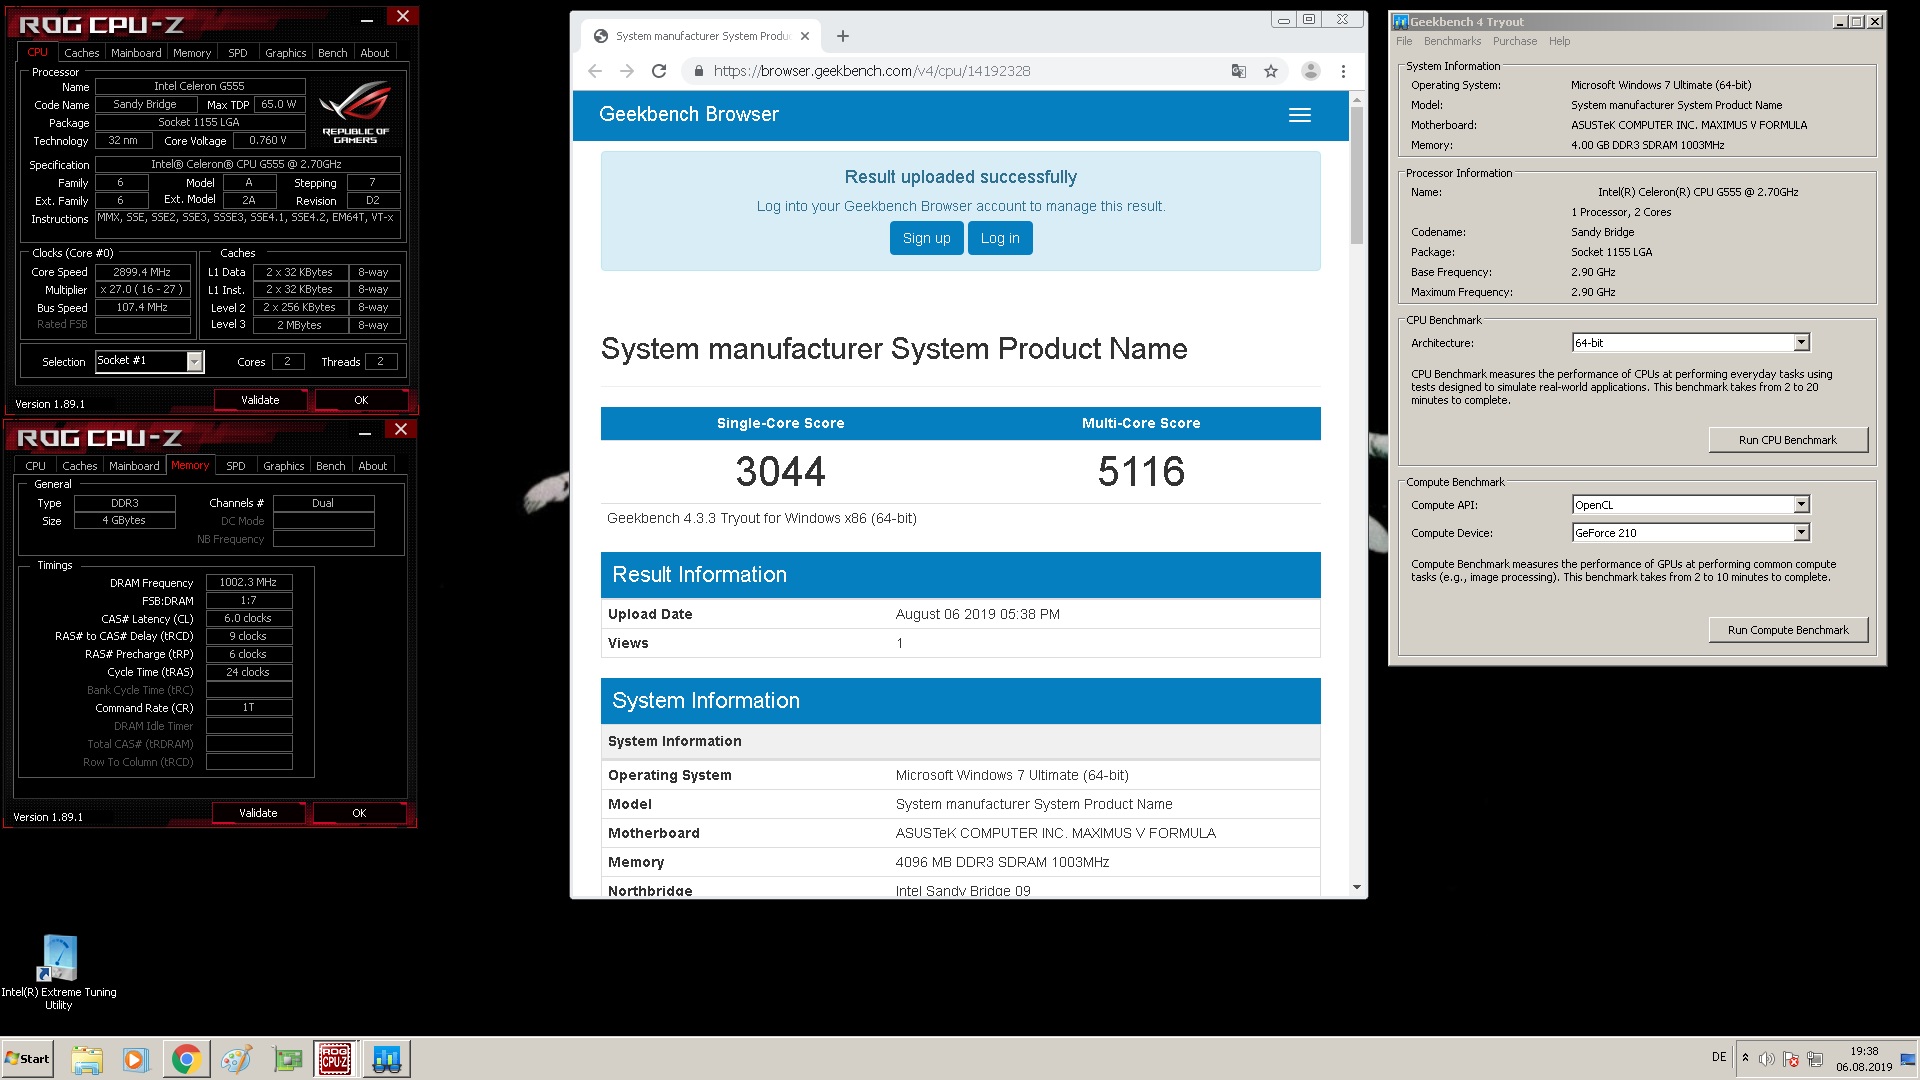Expand the Architecture 64-bit dropdown
Viewport: 1920px width, 1080px height.
[x=1801, y=343]
